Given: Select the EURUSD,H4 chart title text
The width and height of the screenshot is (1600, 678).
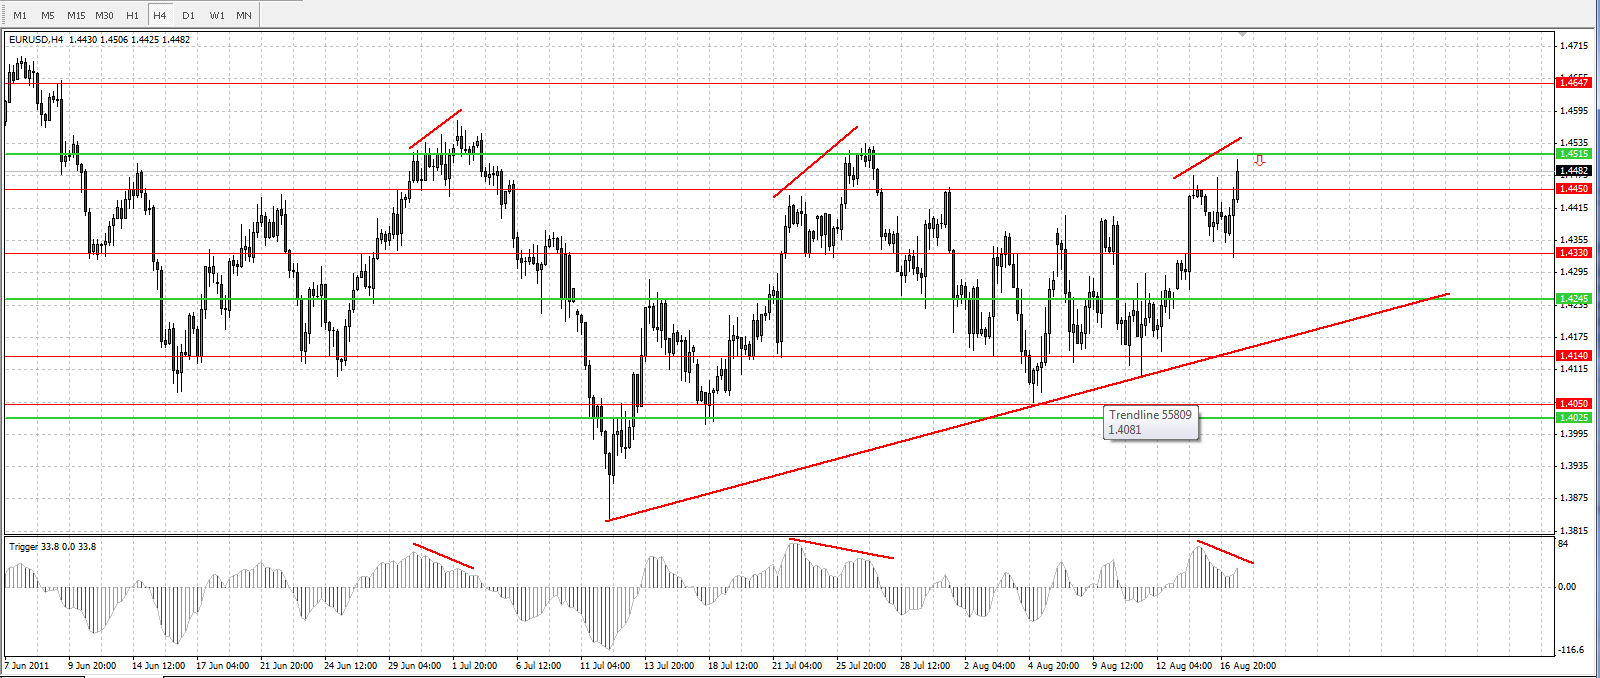Looking at the screenshot, I should (x=36, y=40).
